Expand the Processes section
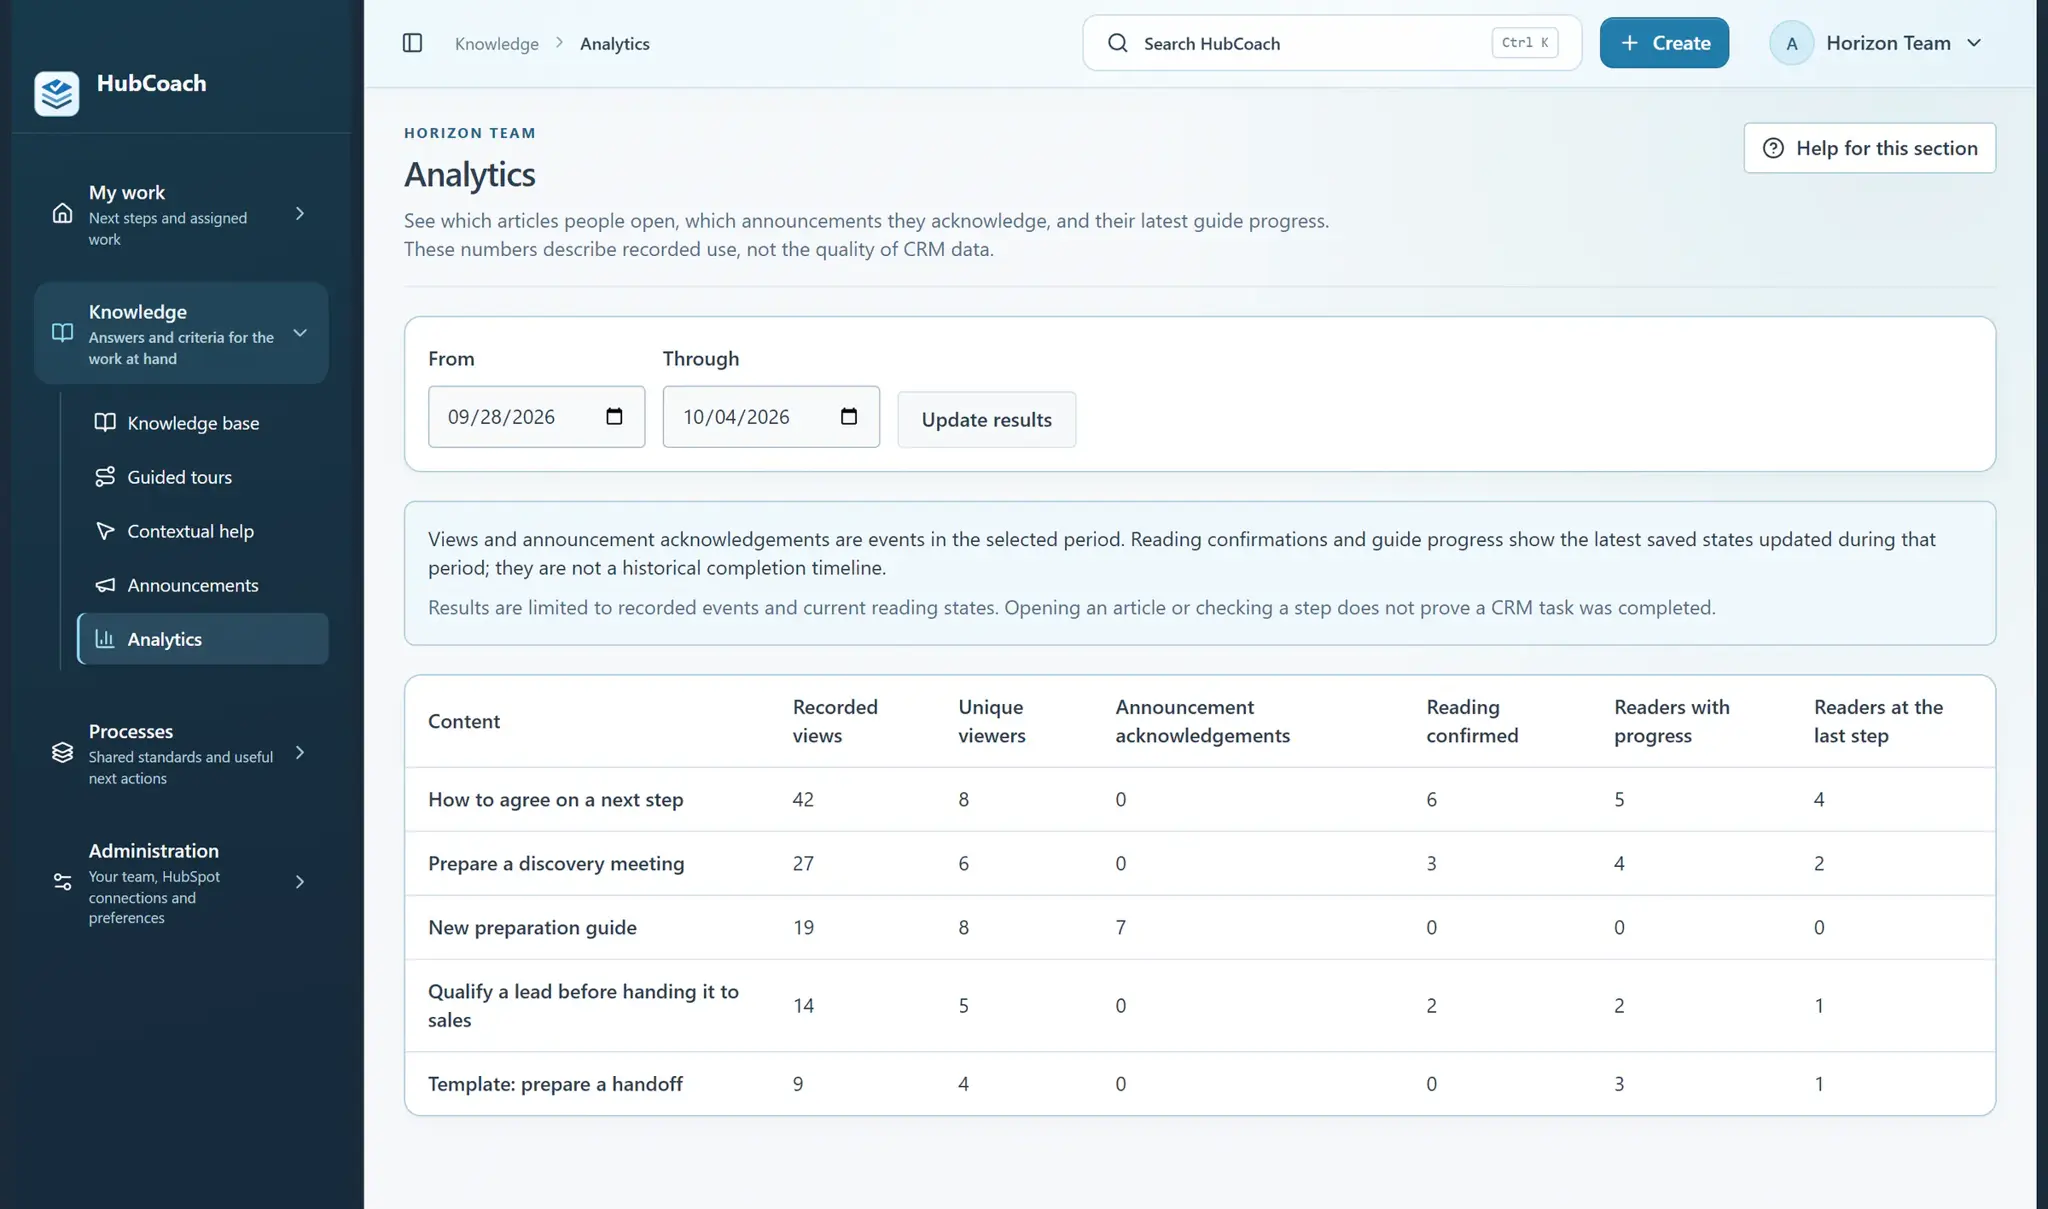2048x1209 pixels. pos(181,753)
